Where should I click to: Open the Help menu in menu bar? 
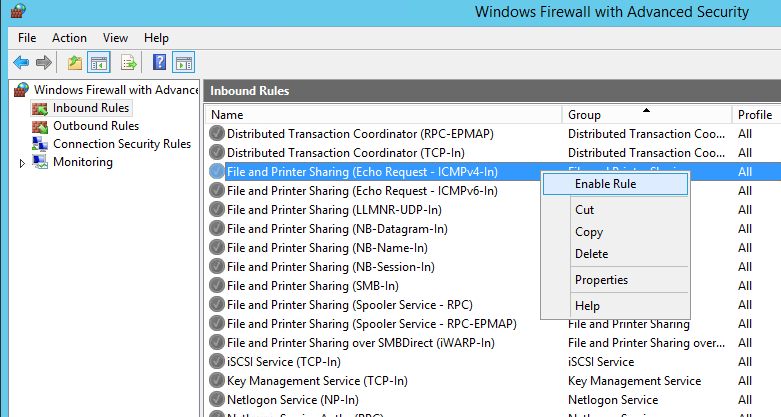(x=156, y=38)
